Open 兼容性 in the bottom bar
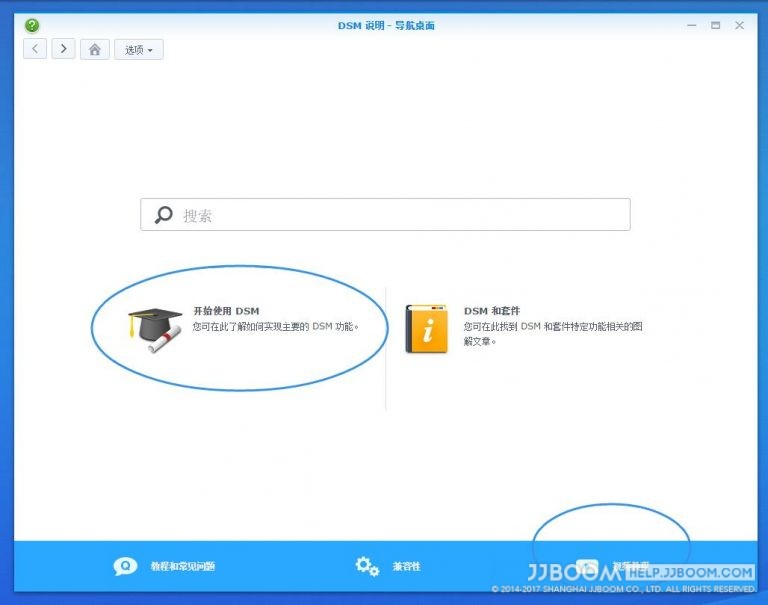The width and height of the screenshot is (768, 605). coord(407,566)
